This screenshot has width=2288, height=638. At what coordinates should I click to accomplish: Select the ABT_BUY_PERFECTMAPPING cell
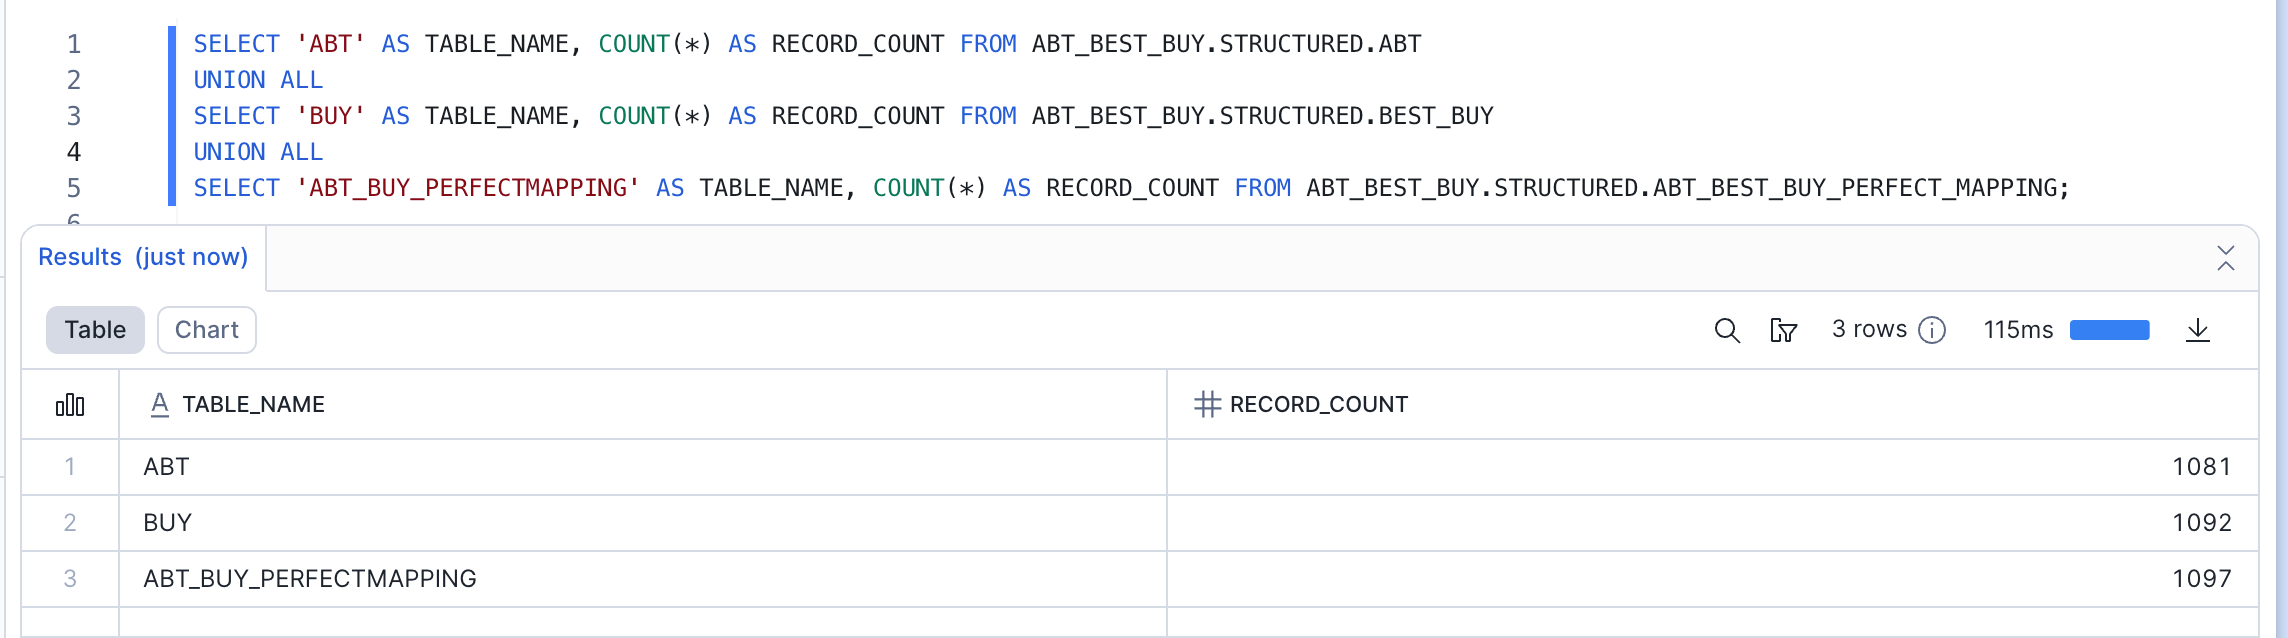310,579
